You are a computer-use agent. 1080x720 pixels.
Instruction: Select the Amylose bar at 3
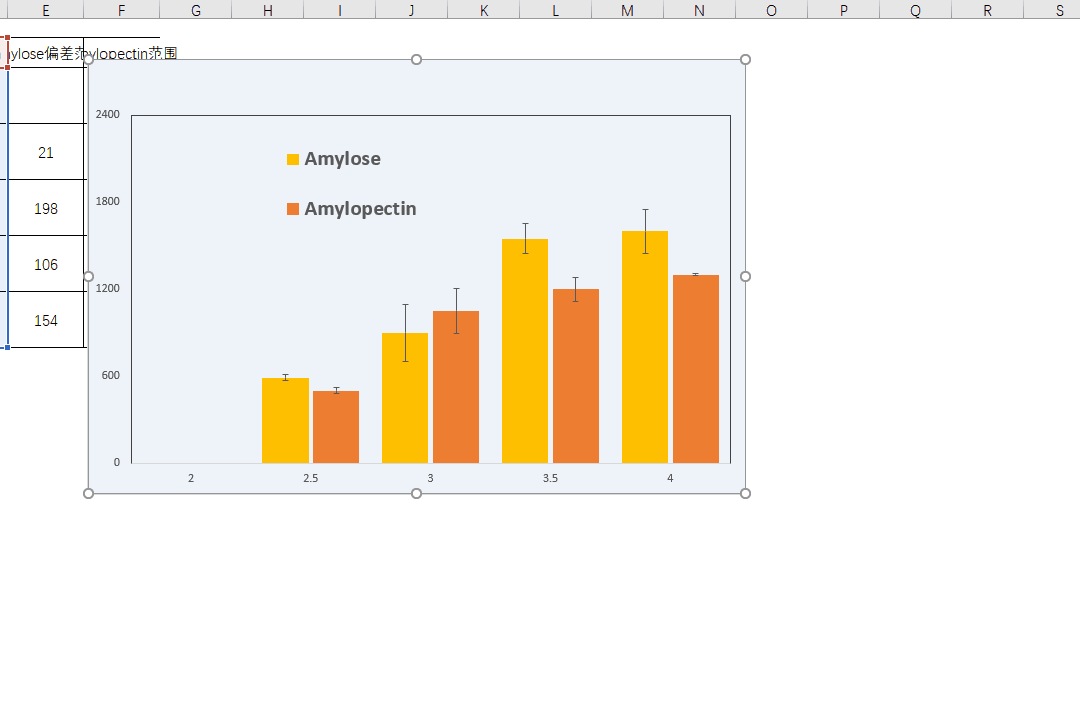click(405, 398)
